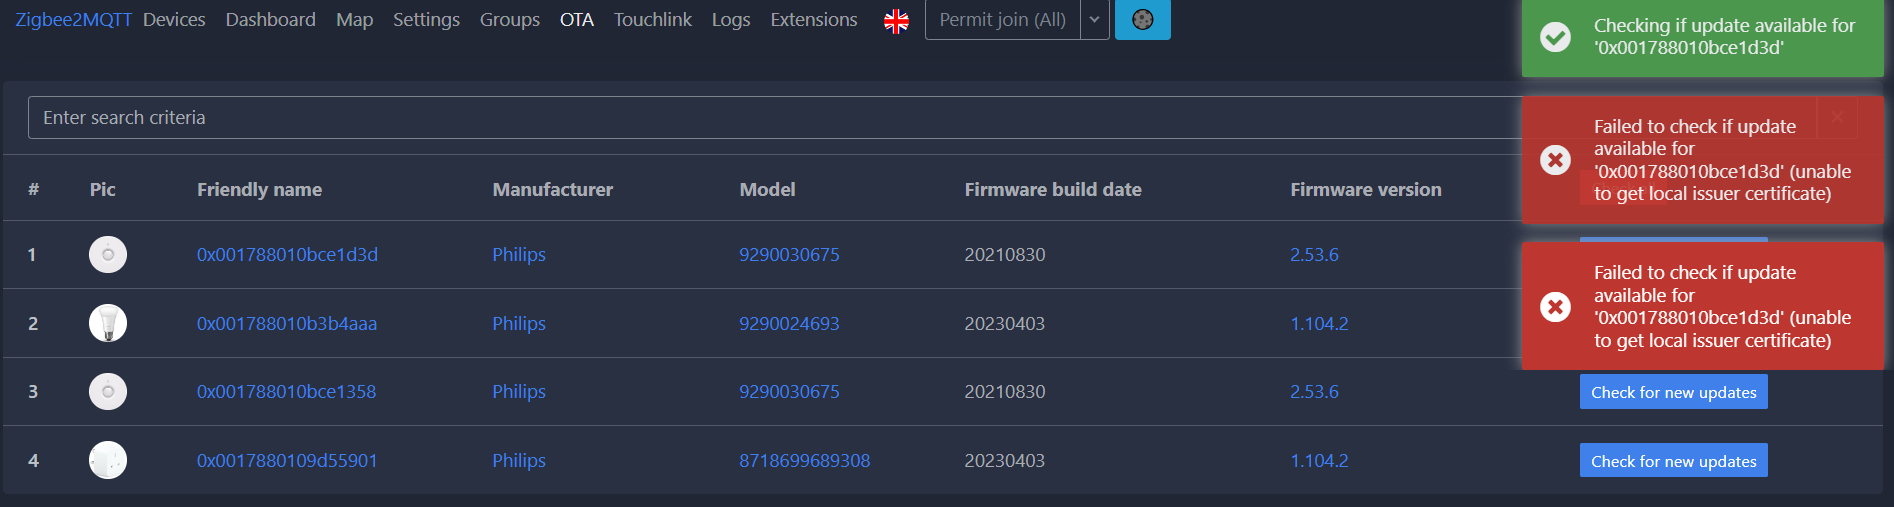The image size is (1894, 507).
Task: Open the Permit join dropdown arrow
Action: click(1095, 19)
